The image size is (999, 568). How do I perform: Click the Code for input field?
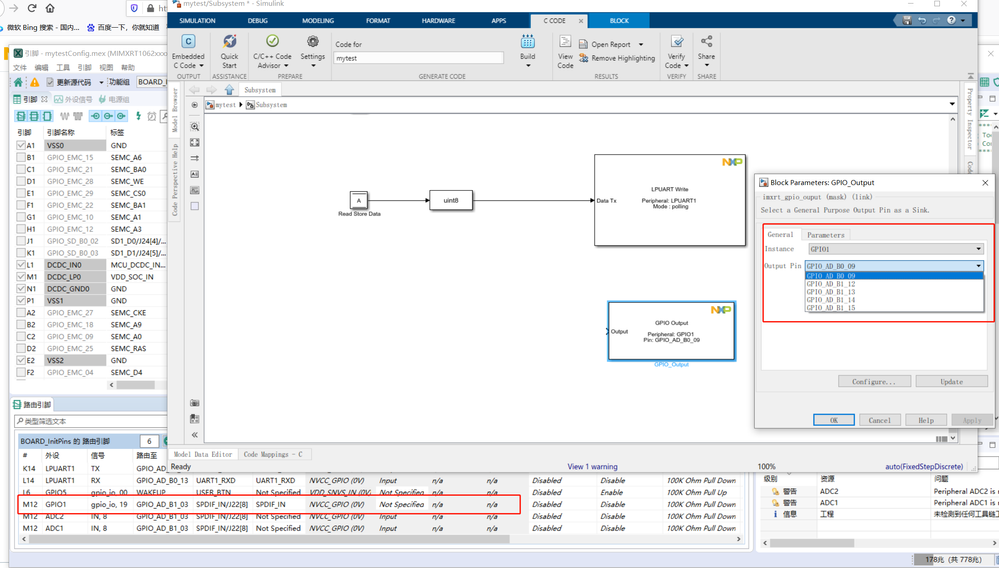(419, 58)
